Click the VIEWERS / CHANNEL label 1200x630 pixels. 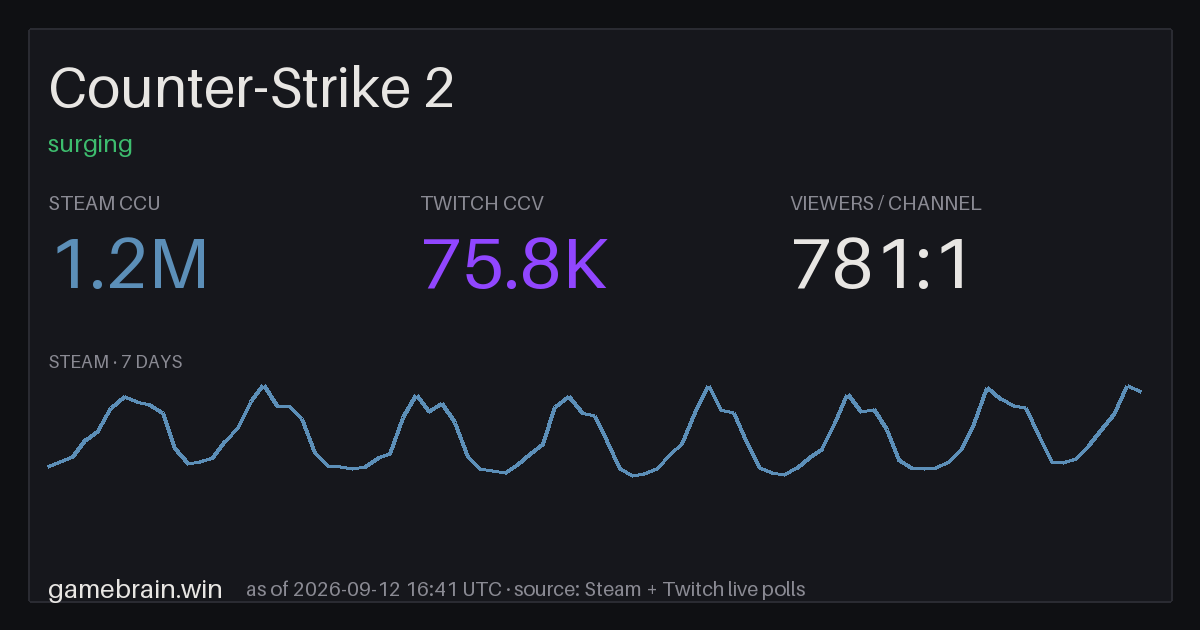(x=885, y=203)
